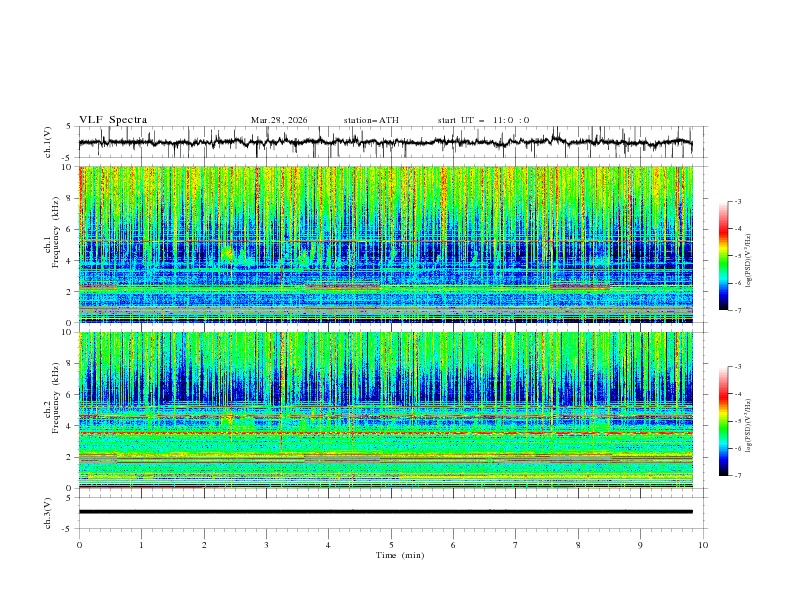792x612 pixels.
Task: Click the ch.1 "Frequency (kHz)" axis label
Action: (56, 233)
